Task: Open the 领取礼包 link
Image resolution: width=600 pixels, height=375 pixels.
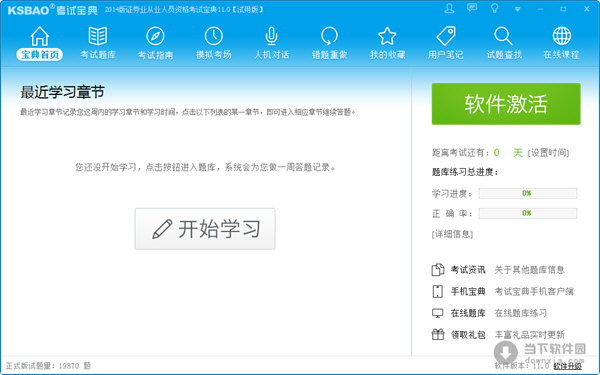Action: pos(468,335)
